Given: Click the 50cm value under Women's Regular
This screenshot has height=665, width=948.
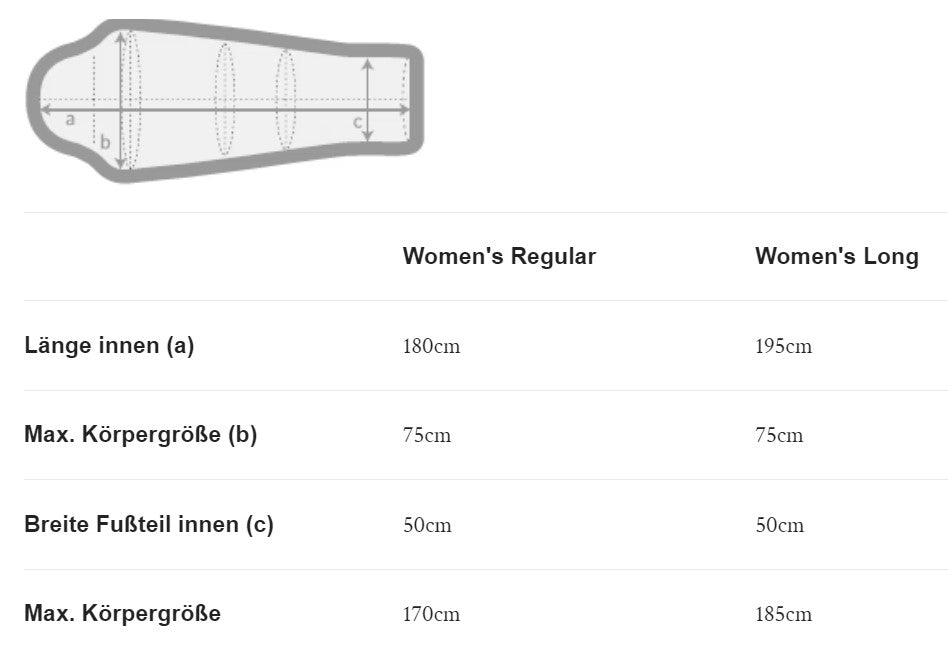Looking at the screenshot, I should click(x=427, y=525).
